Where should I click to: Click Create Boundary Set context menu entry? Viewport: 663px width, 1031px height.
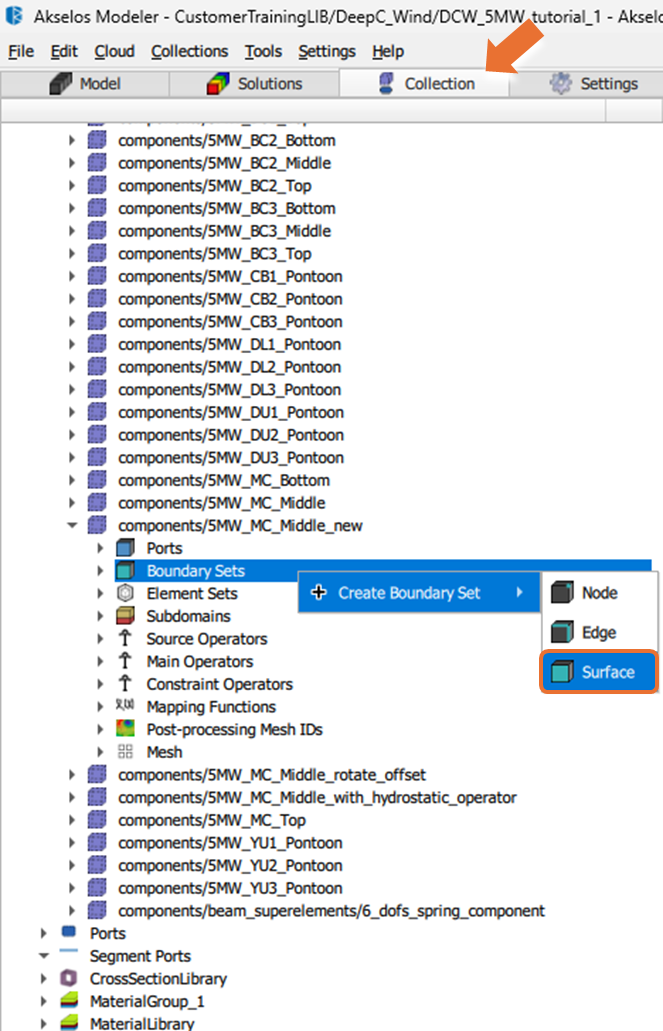(x=419, y=592)
